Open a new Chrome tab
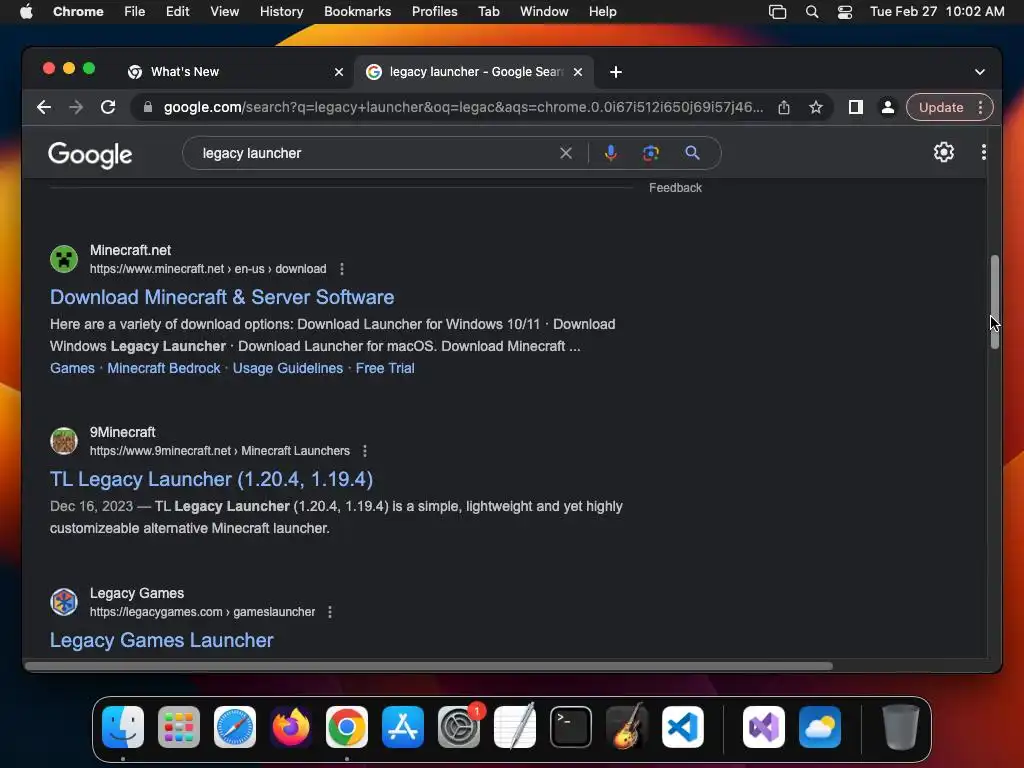The image size is (1024, 768). pos(616,72)
